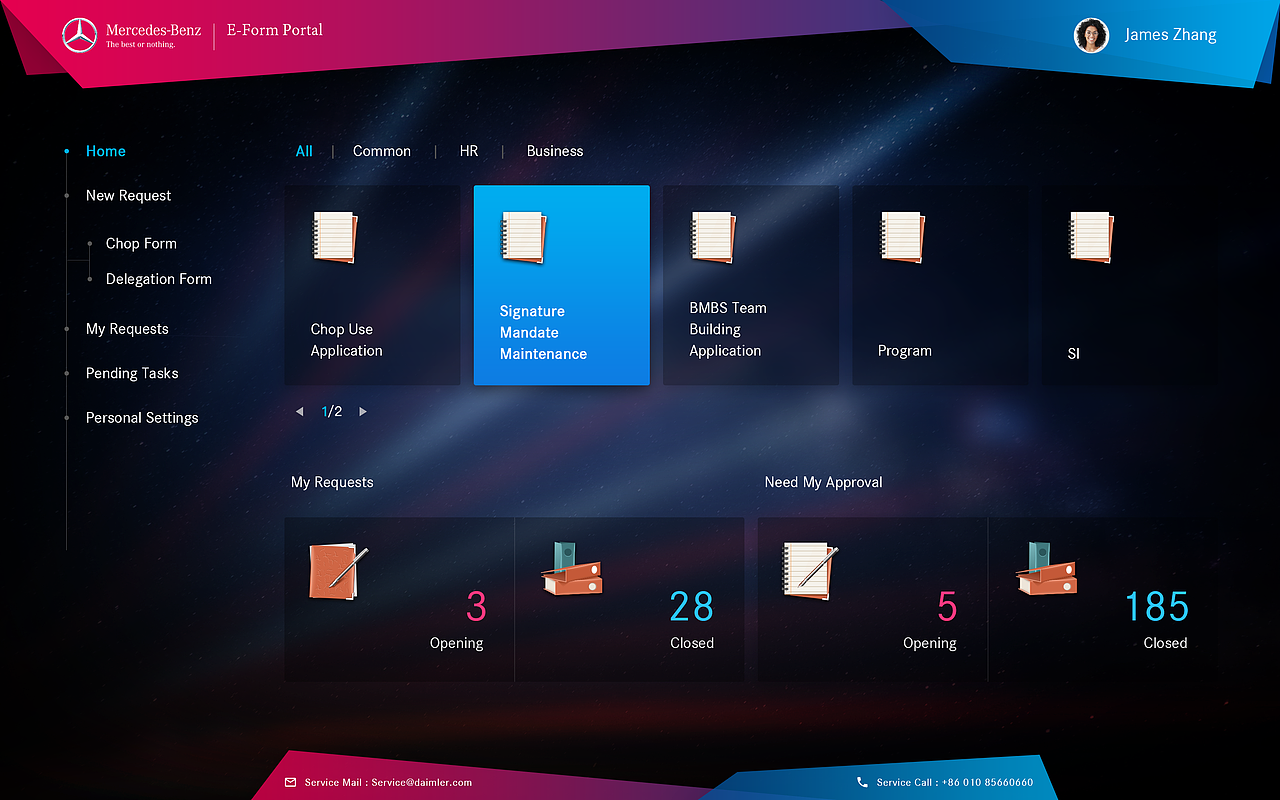1280x800 pixels.
Task: Select Chop Form under New Request
Action: point(141,244)
